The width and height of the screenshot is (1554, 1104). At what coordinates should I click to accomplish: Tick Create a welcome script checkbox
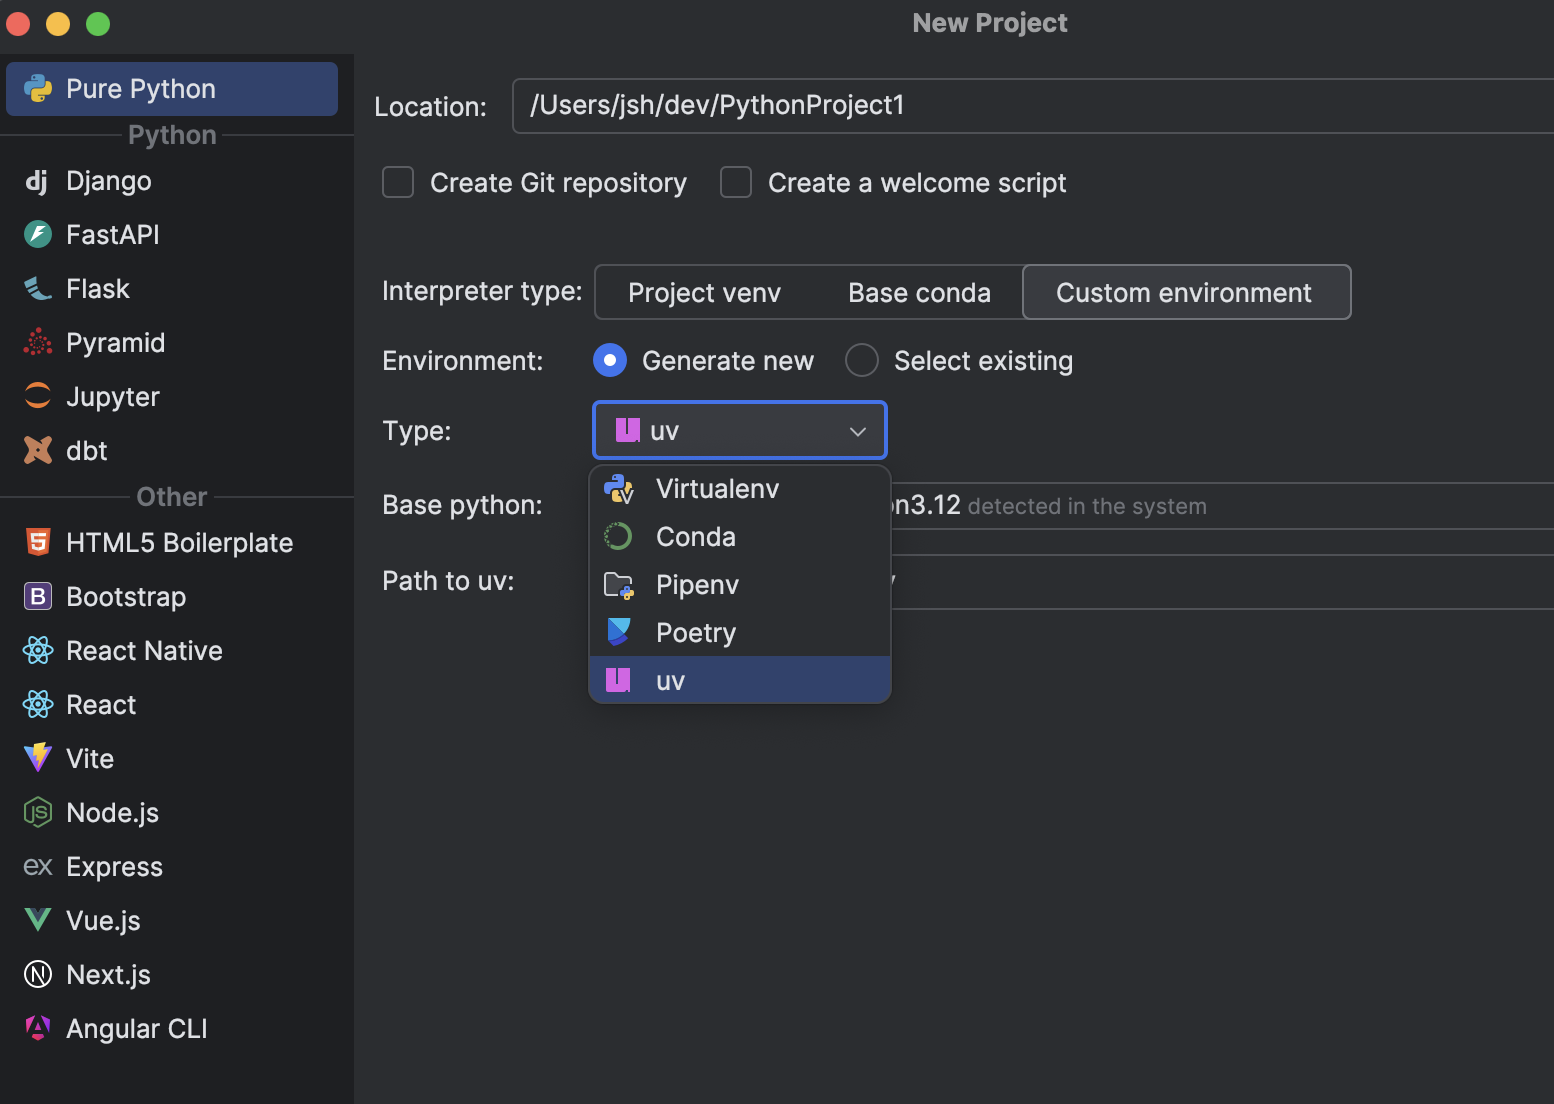(x=736, y=183)
